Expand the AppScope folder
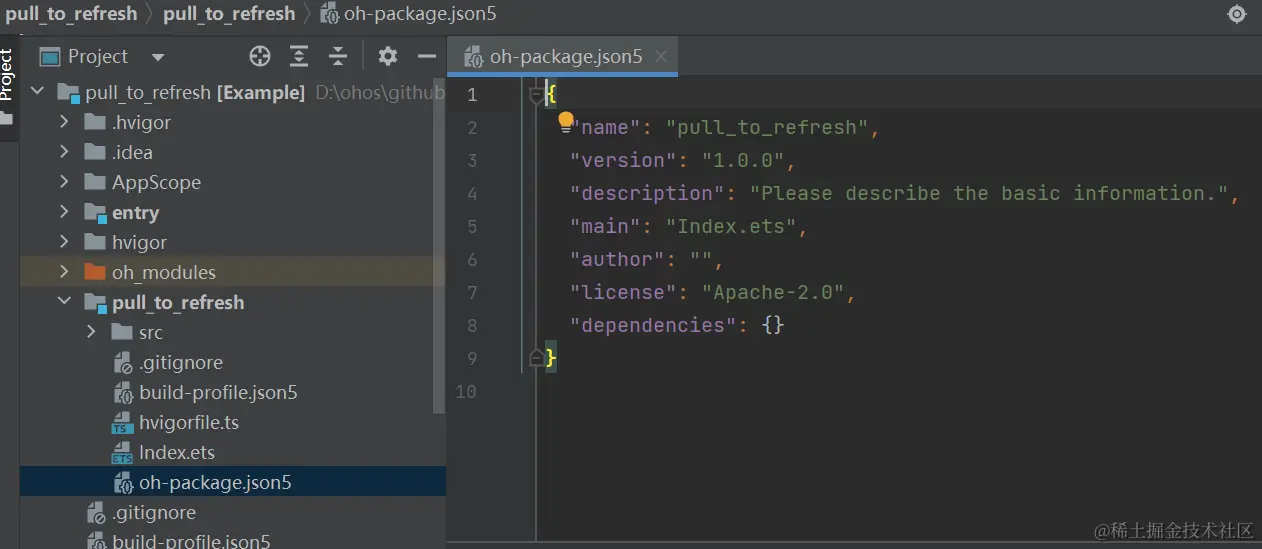 point(64,182)
